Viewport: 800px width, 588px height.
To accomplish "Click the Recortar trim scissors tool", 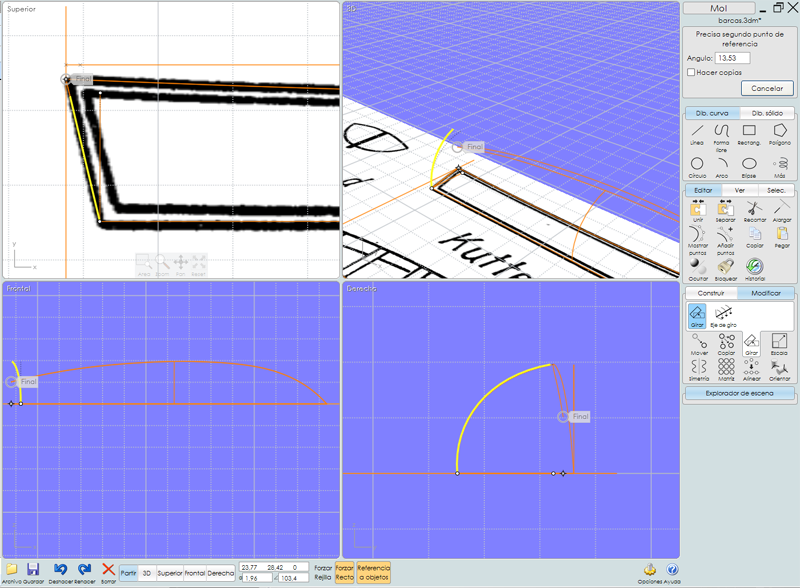I will click(755, 211).
